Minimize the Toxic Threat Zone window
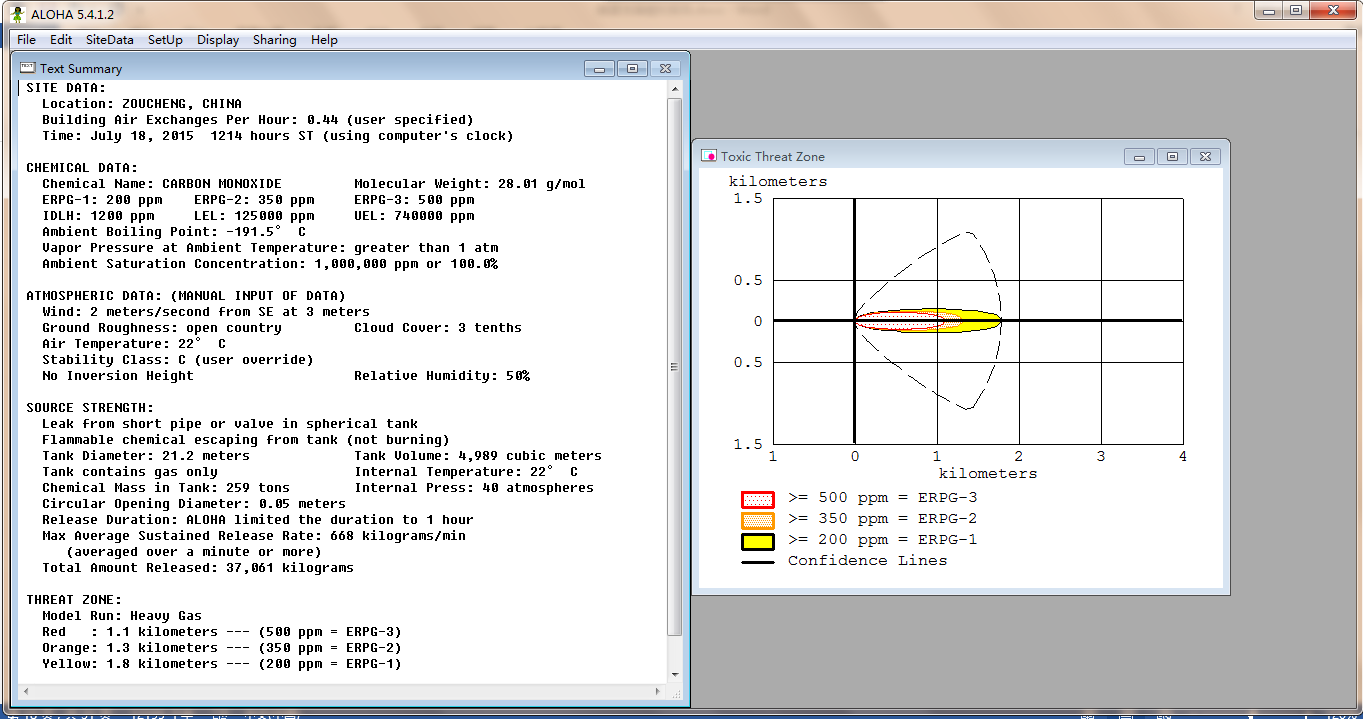Viewport: 1363px width, 719px height. point(1139,157)
